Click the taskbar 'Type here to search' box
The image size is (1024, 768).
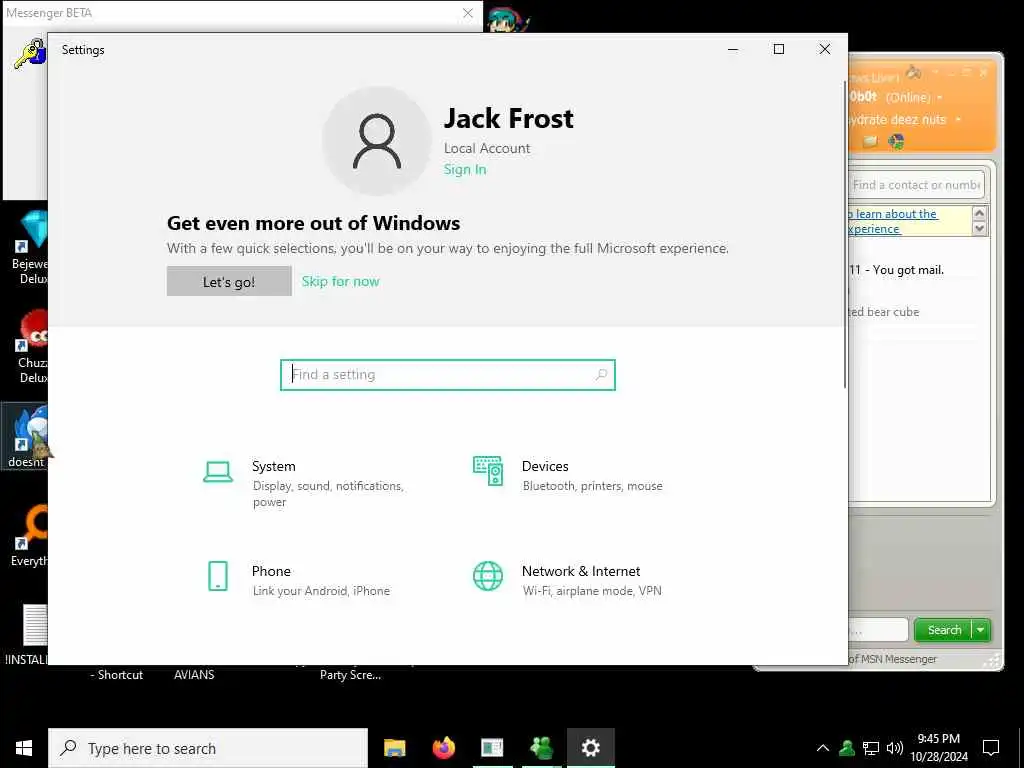coord(208,748)
